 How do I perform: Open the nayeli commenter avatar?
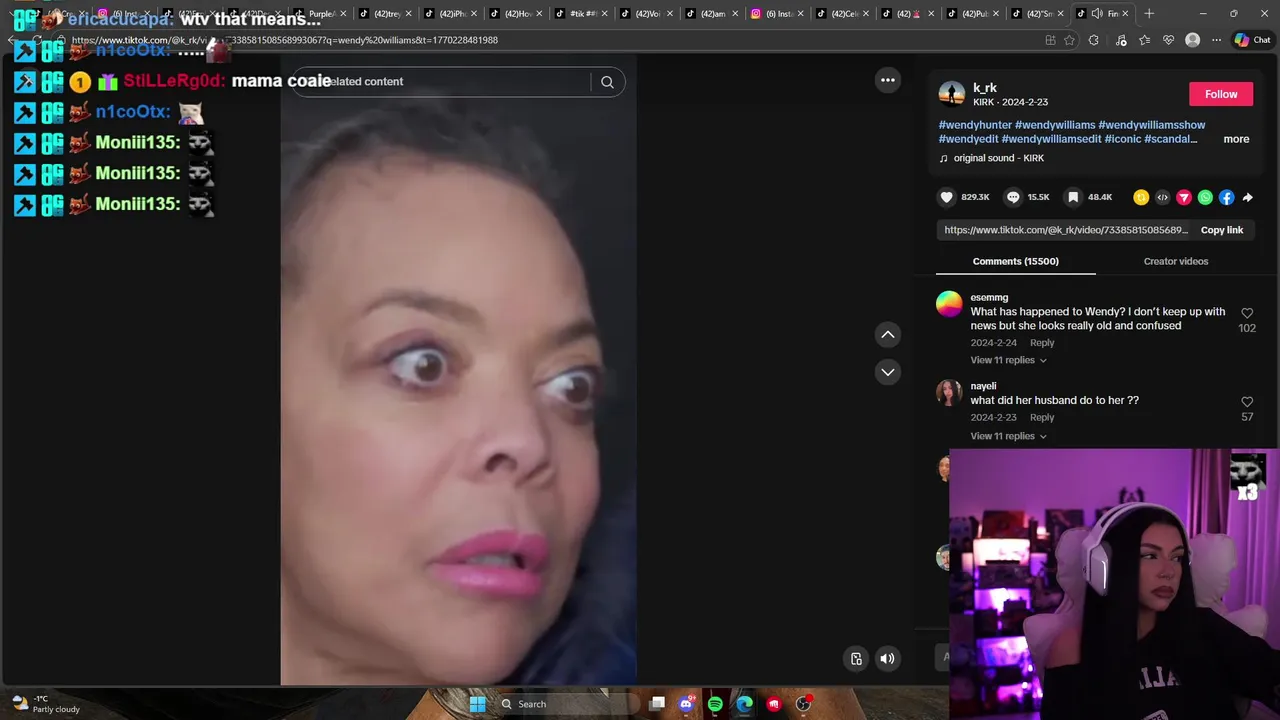[x=949, y=392]
